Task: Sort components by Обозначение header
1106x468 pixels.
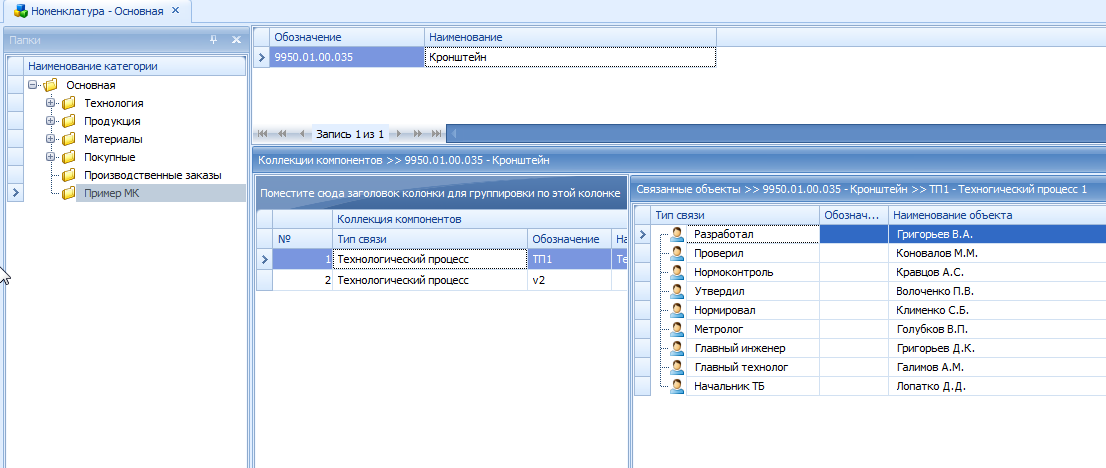Action: click(x=569, y=239)
